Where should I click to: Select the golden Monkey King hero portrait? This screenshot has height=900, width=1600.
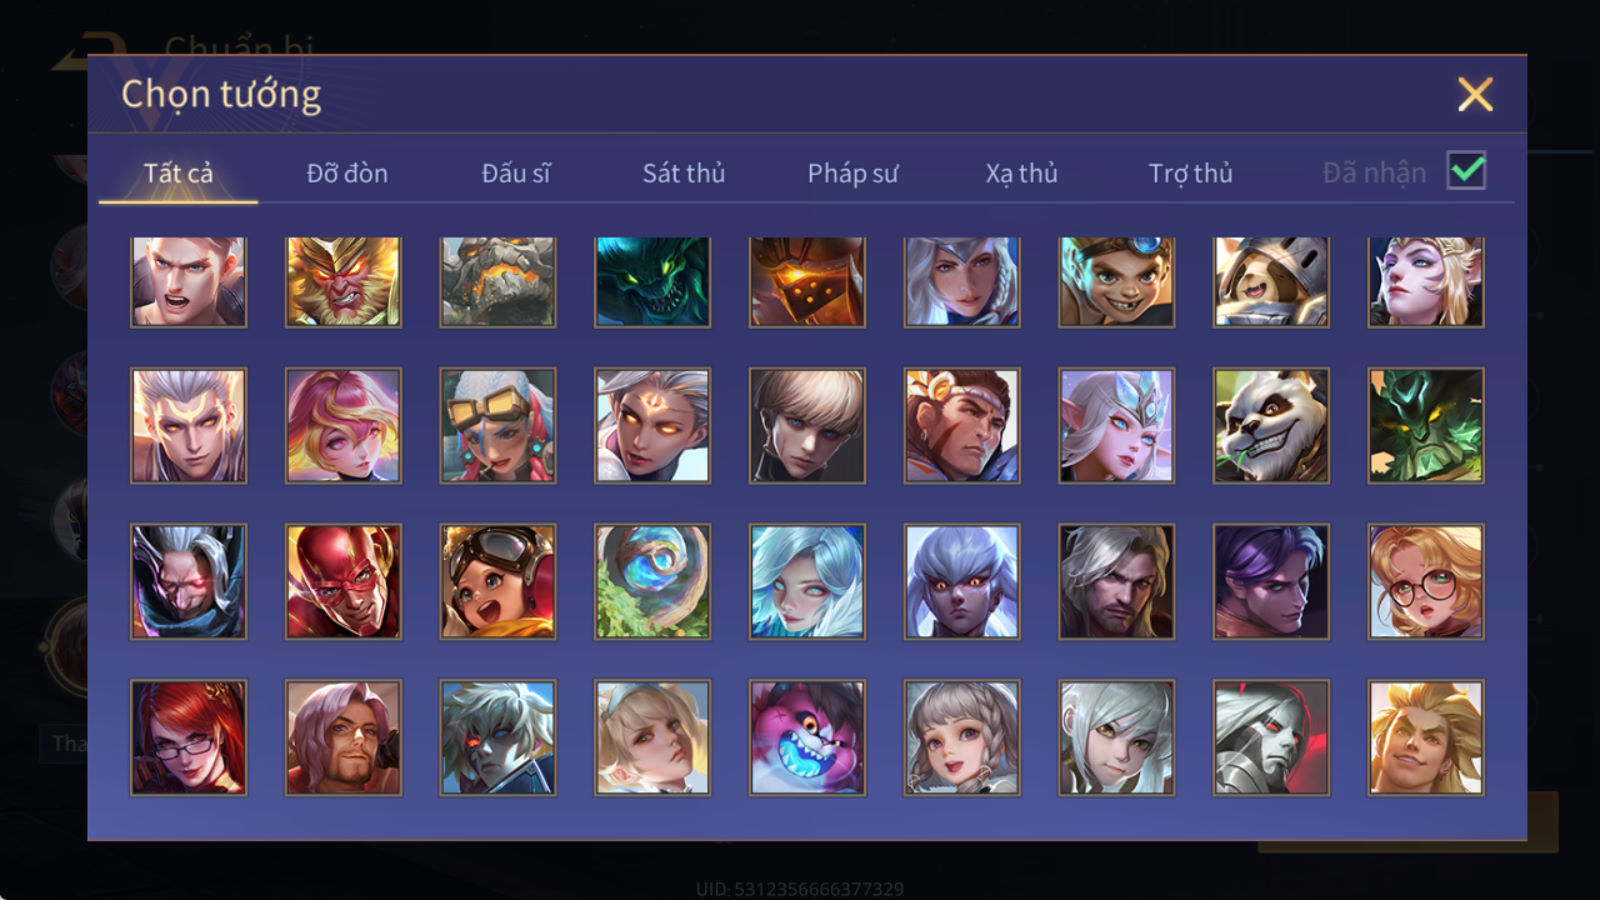[343, 282]
